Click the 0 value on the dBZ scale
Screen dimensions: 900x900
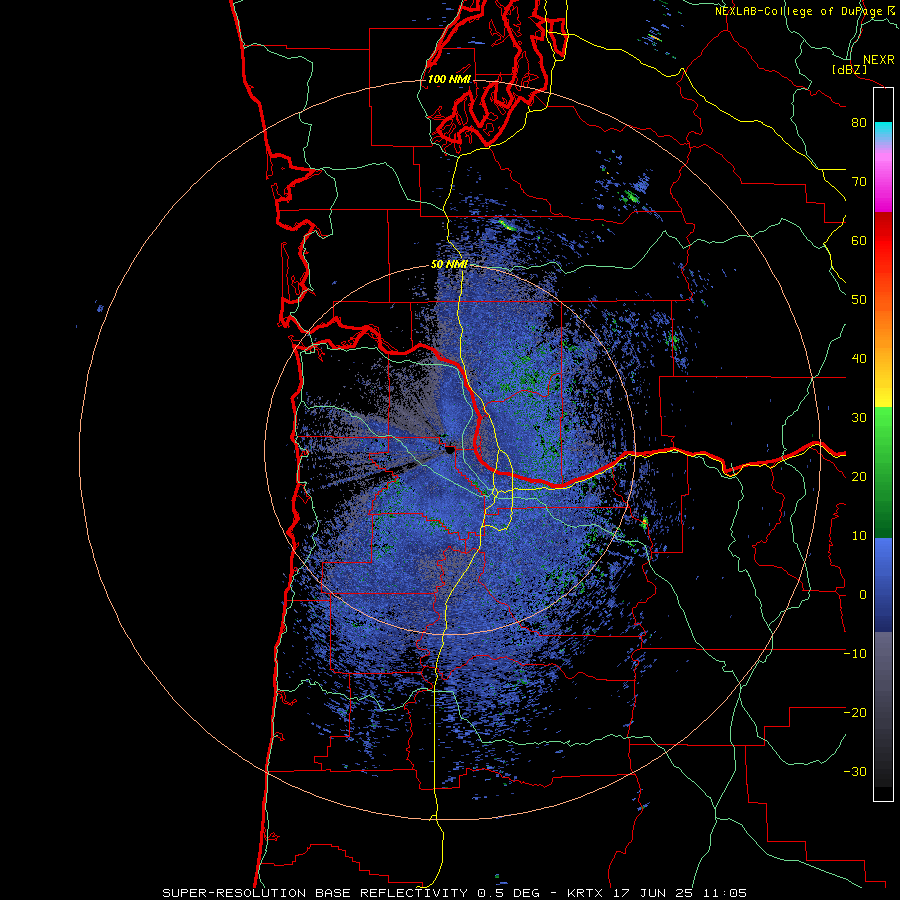pos(862,595)
